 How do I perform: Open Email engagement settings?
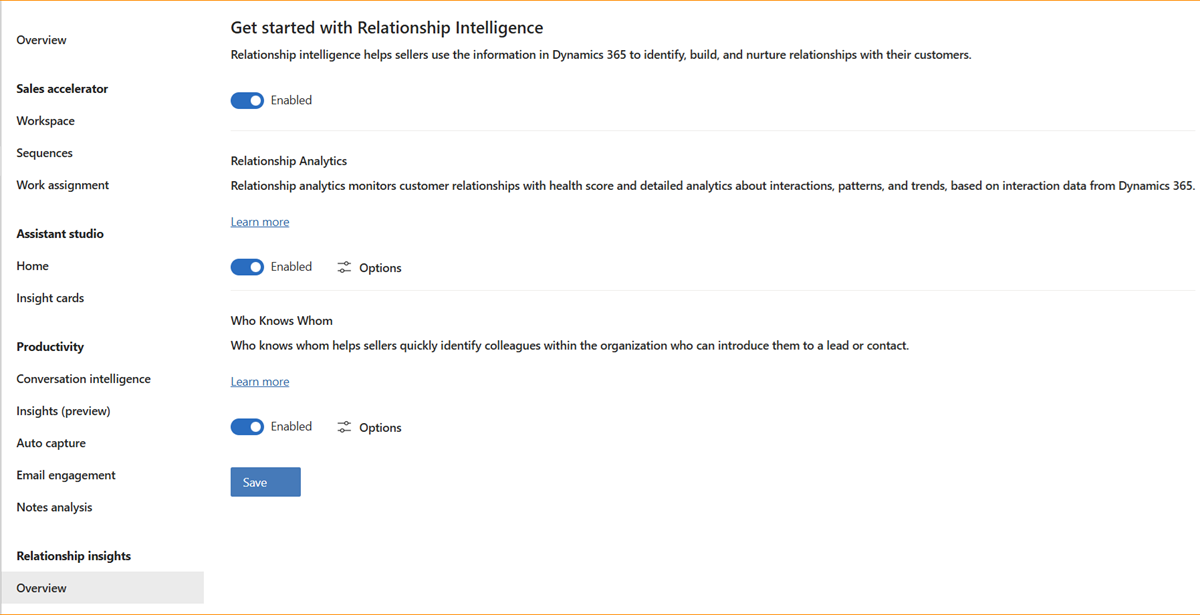[x=65, y=474]
